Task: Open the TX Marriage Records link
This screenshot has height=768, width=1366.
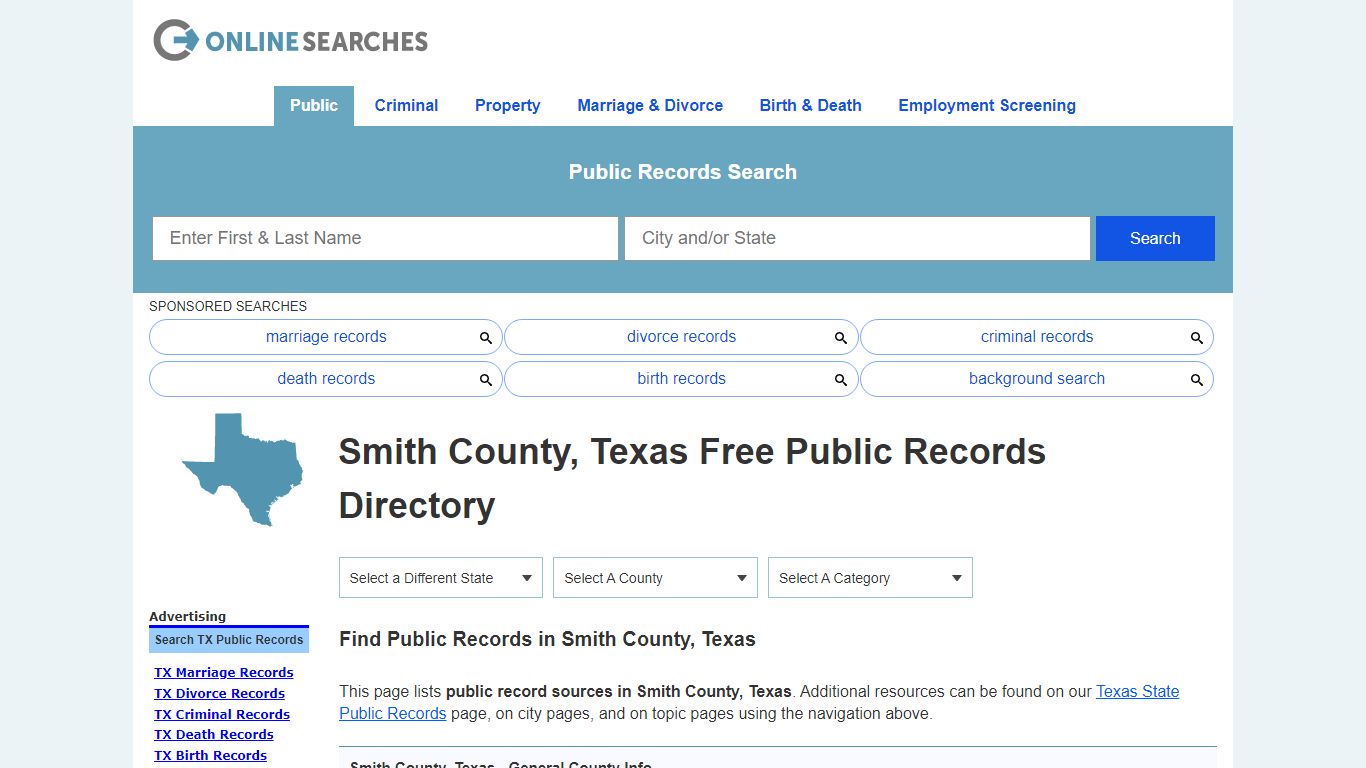Action: [224, 673]
